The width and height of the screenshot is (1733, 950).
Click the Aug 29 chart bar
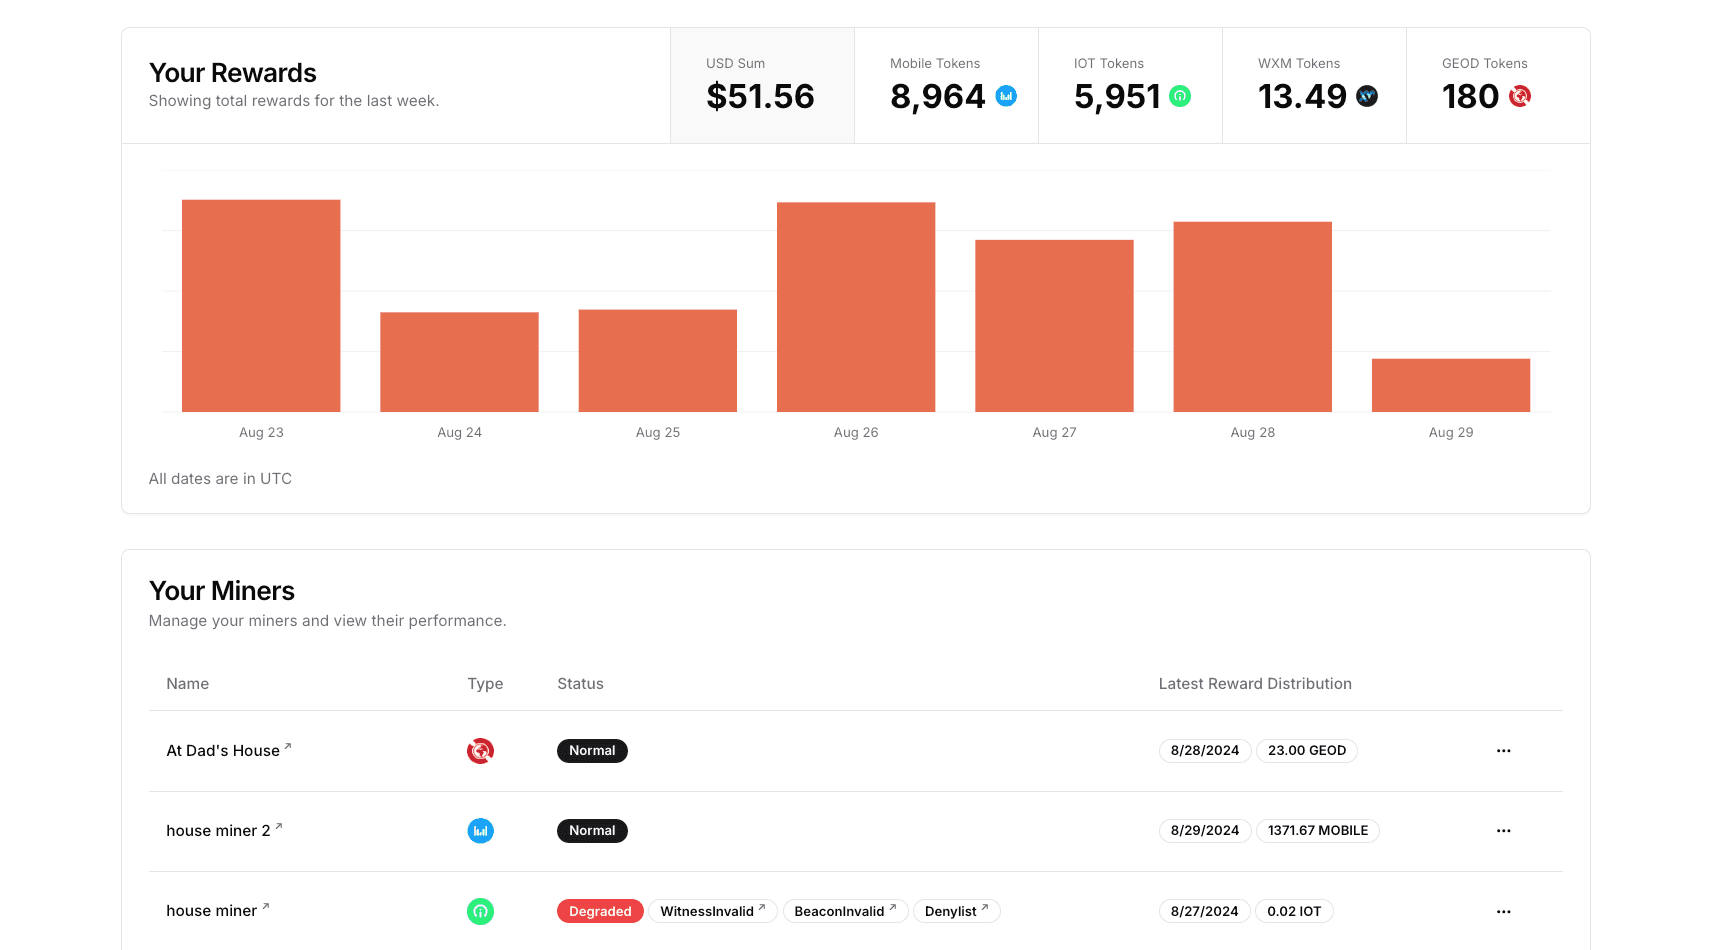point(1451,385)
